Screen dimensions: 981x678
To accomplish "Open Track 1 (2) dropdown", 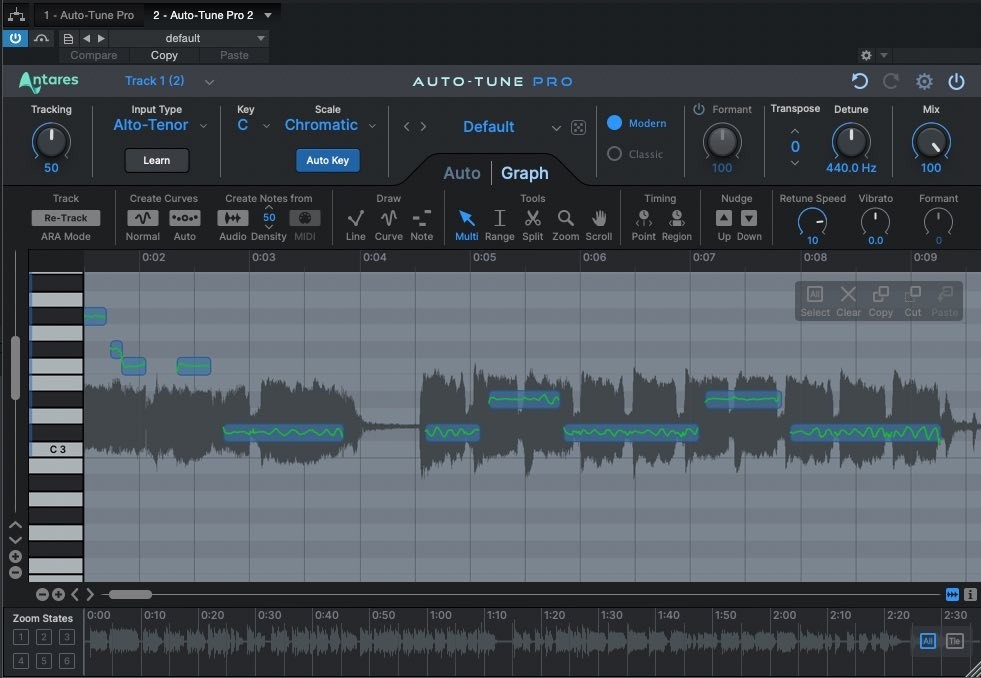I will click(x=209, y=82).
